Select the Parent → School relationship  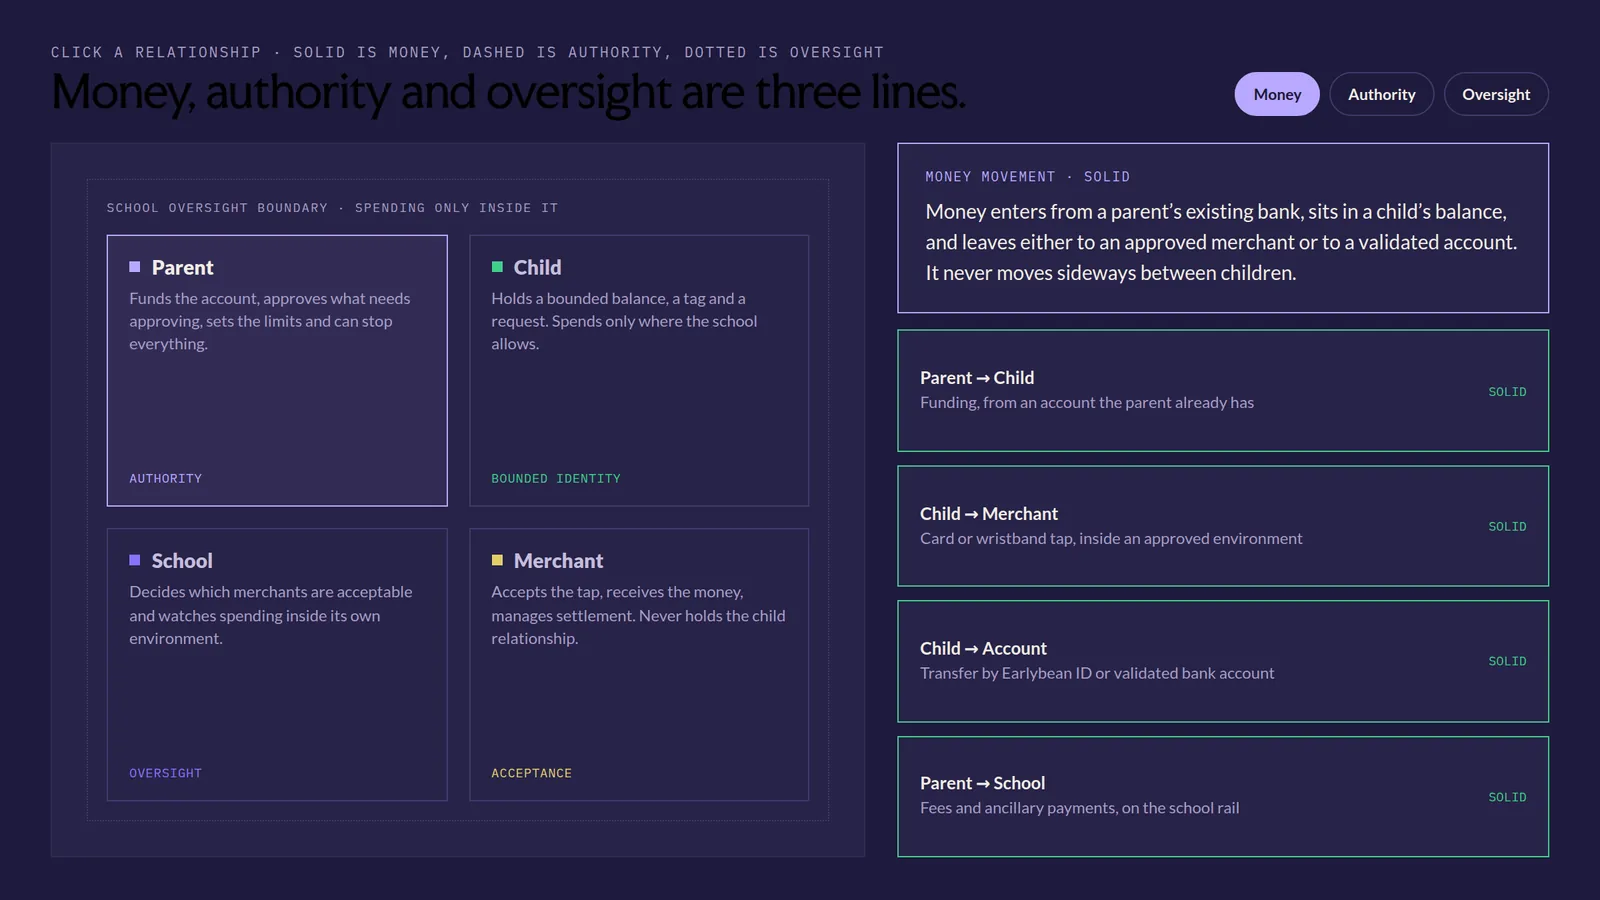pyautogui.click(x=1223, y=796)
